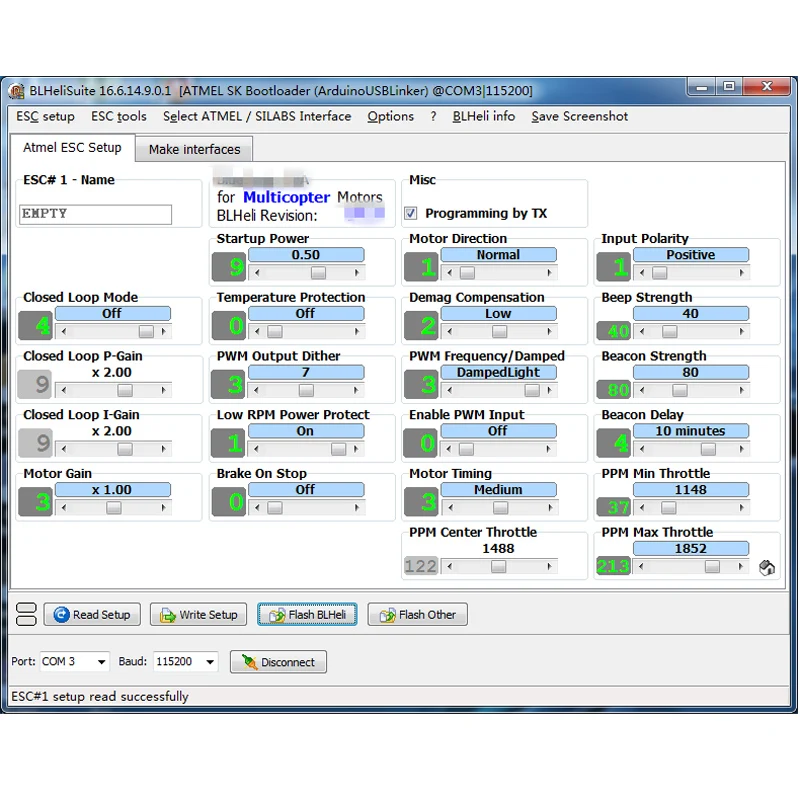This screenshot has height=800, width=800.
Task: Click the Closed Loop P-Gain value box showing 9
Action: (x=35, y=384)
